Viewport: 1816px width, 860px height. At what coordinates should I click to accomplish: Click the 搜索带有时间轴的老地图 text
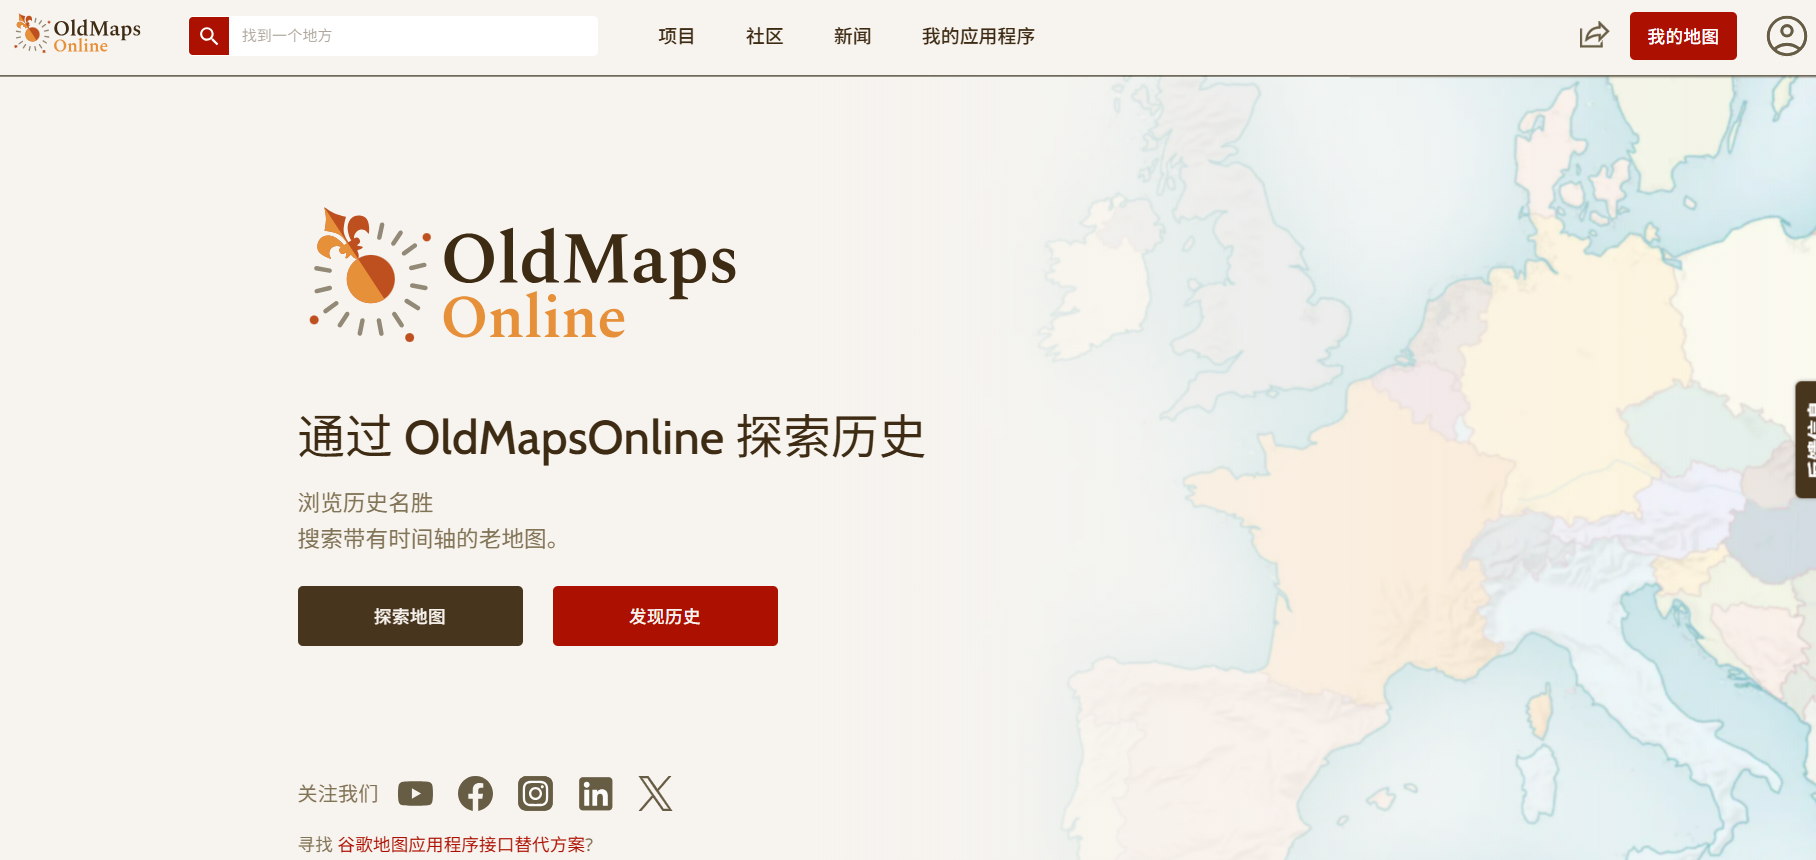point(428,539)
